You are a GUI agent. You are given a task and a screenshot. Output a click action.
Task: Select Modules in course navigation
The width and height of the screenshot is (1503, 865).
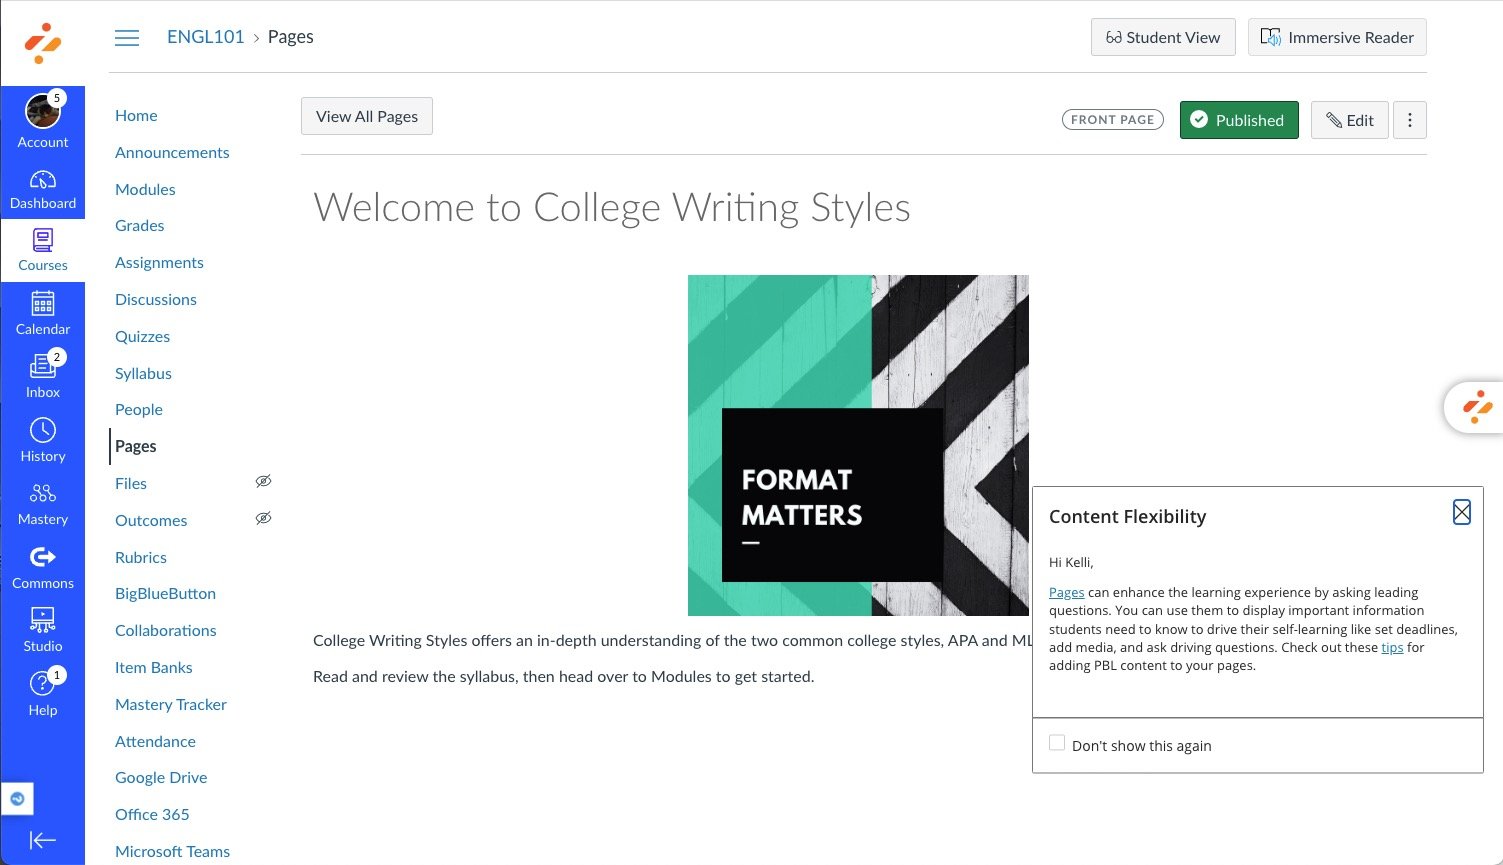click(145, 189)
